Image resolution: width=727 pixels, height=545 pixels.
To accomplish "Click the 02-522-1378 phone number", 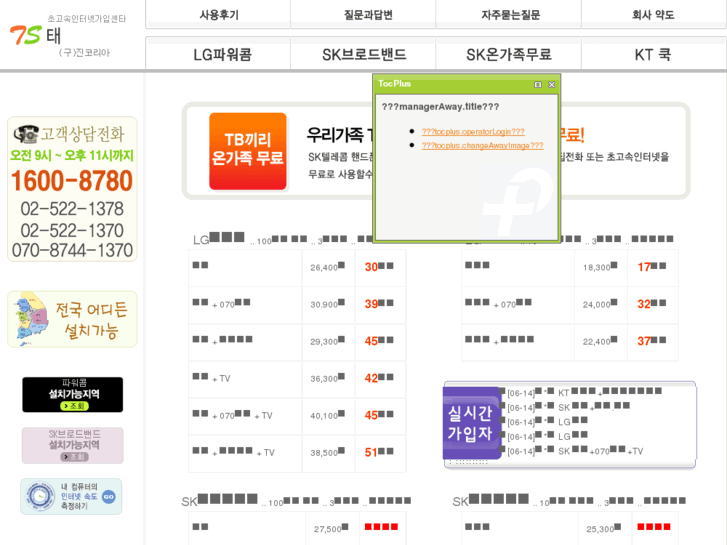I will (x=72, y=209).
